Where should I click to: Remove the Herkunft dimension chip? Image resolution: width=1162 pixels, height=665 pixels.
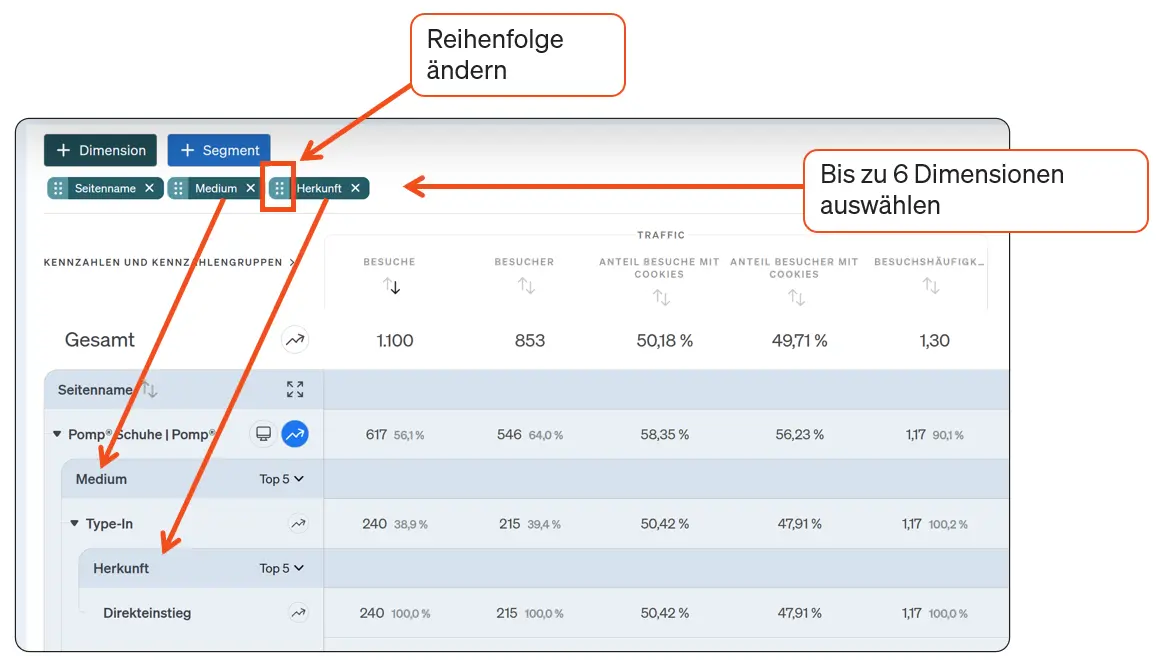click(x=356, y=188)
